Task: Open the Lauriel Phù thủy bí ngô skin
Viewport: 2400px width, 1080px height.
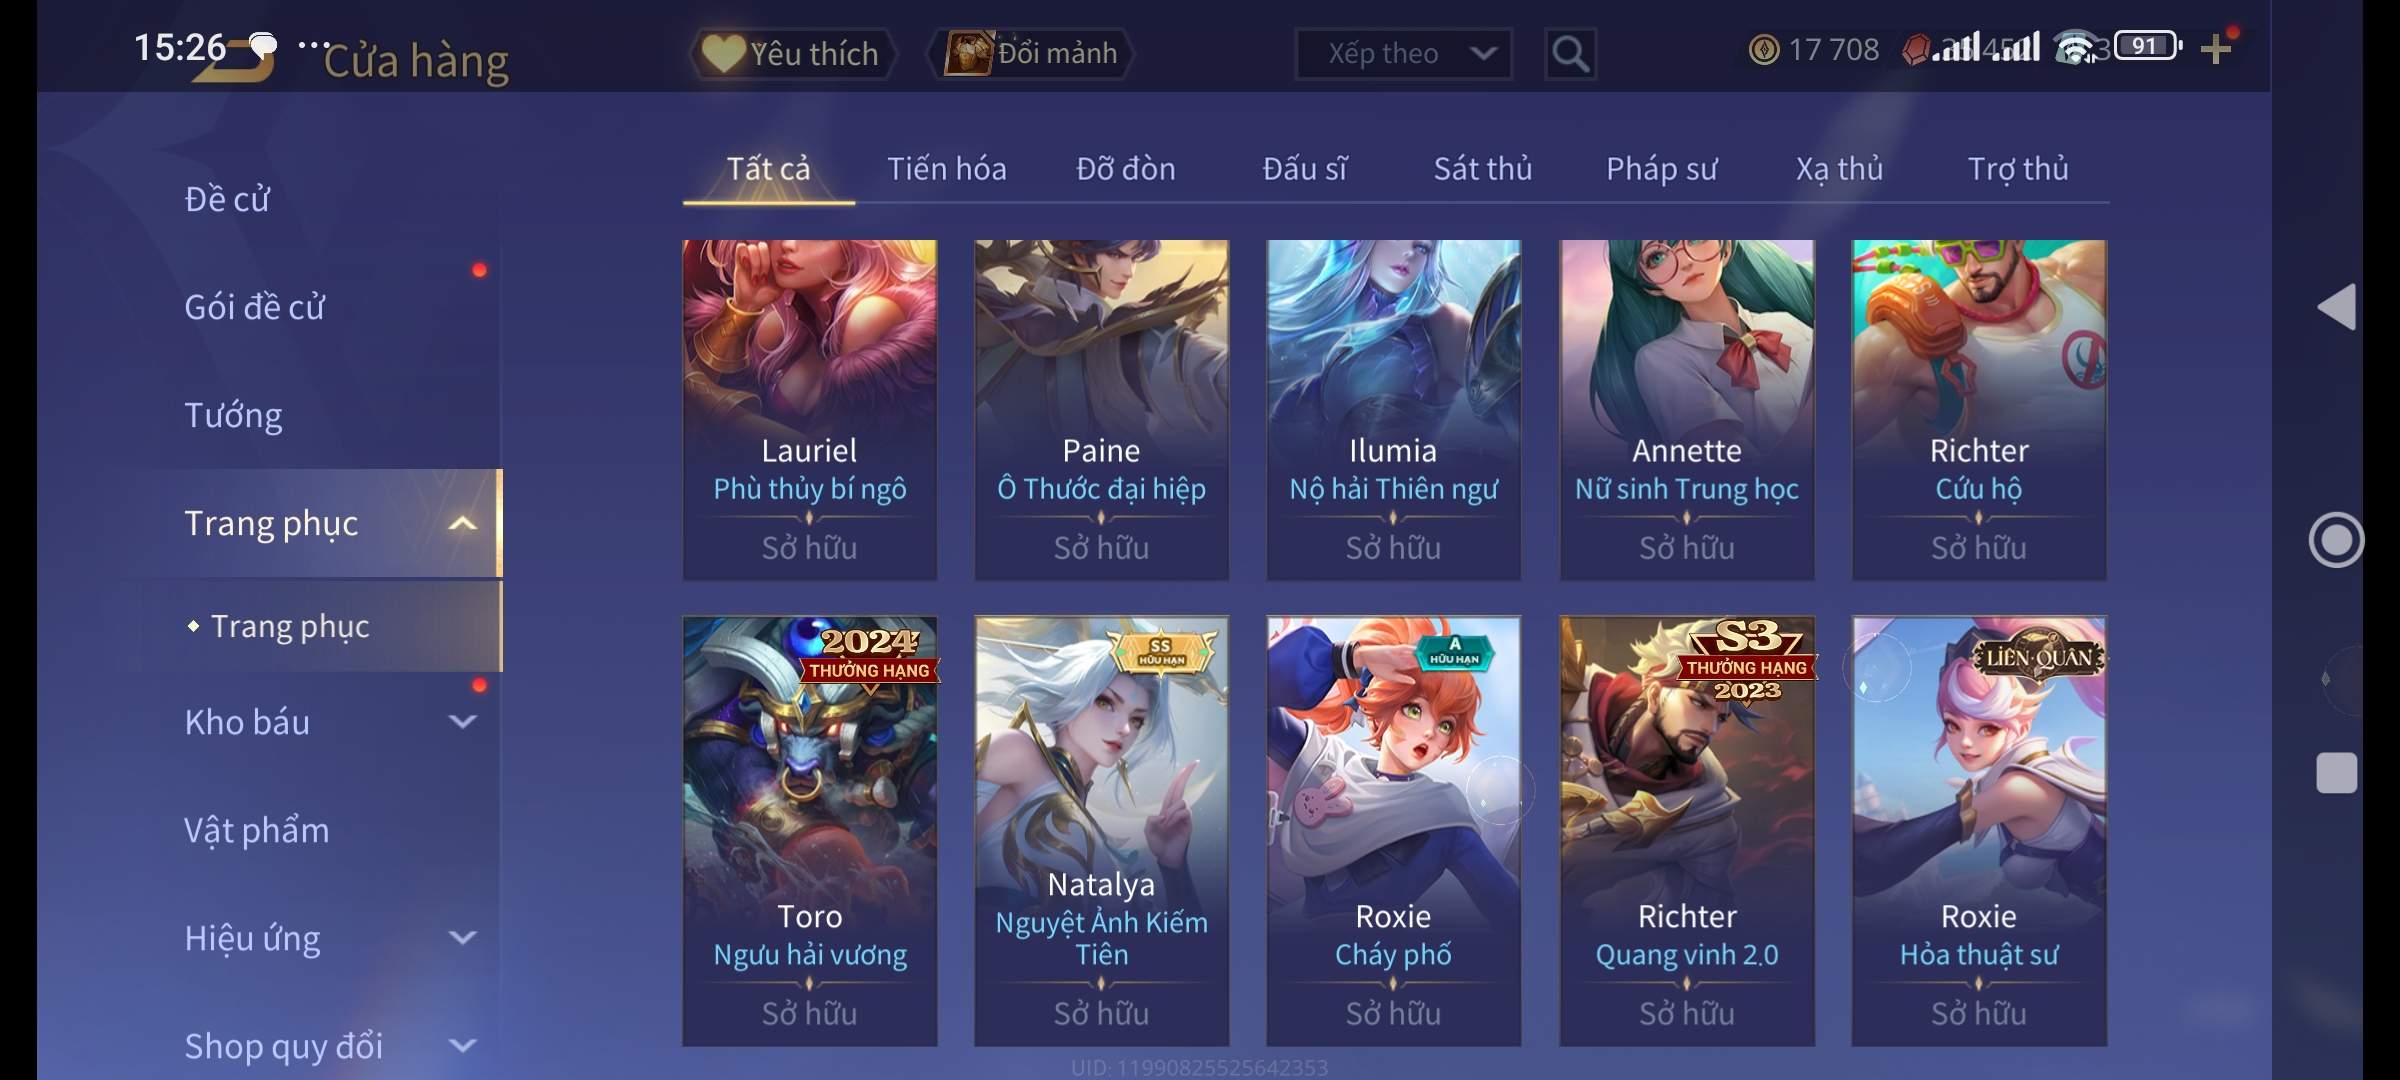Action: tap(810, 410)
